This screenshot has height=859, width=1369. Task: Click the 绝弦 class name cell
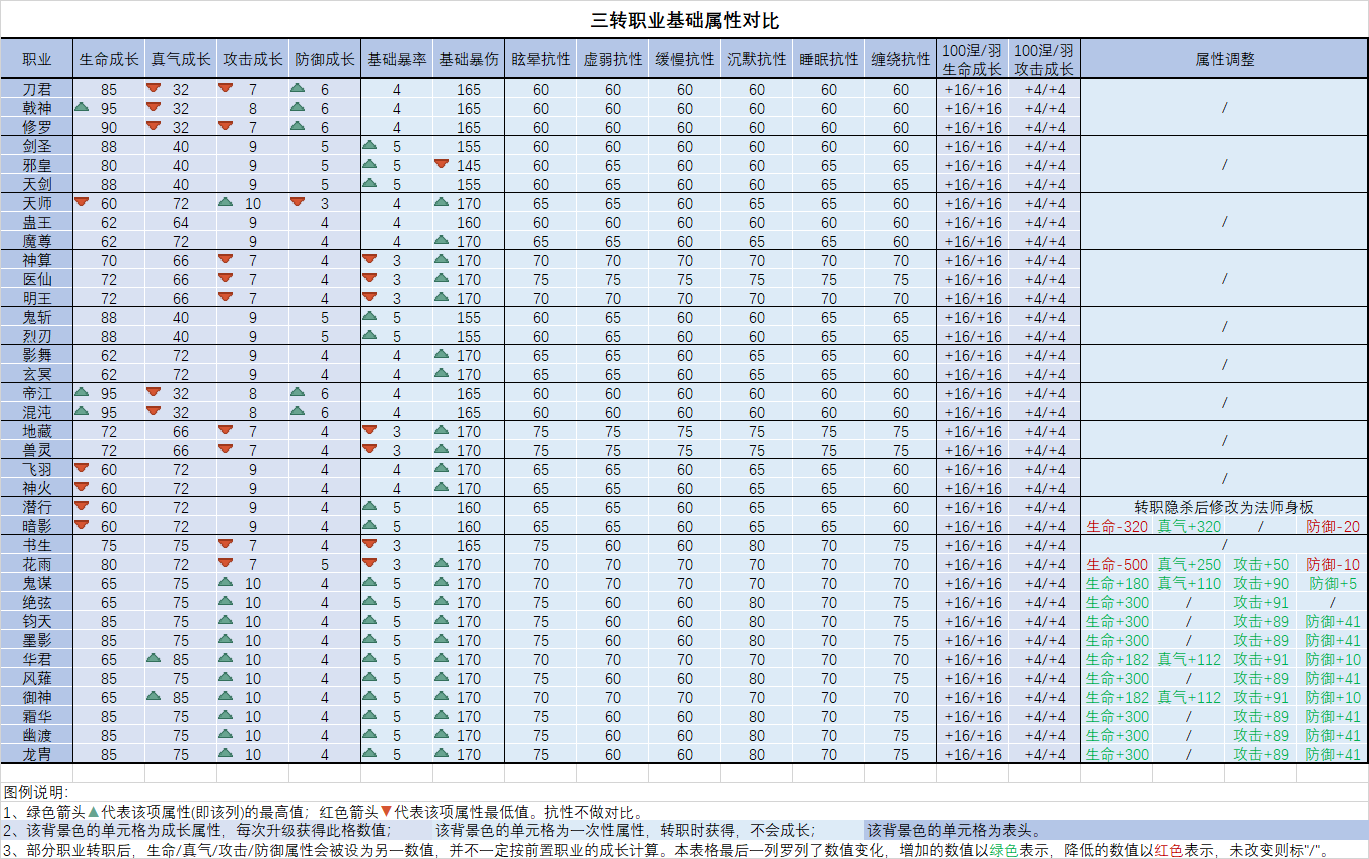click(37, 602)
